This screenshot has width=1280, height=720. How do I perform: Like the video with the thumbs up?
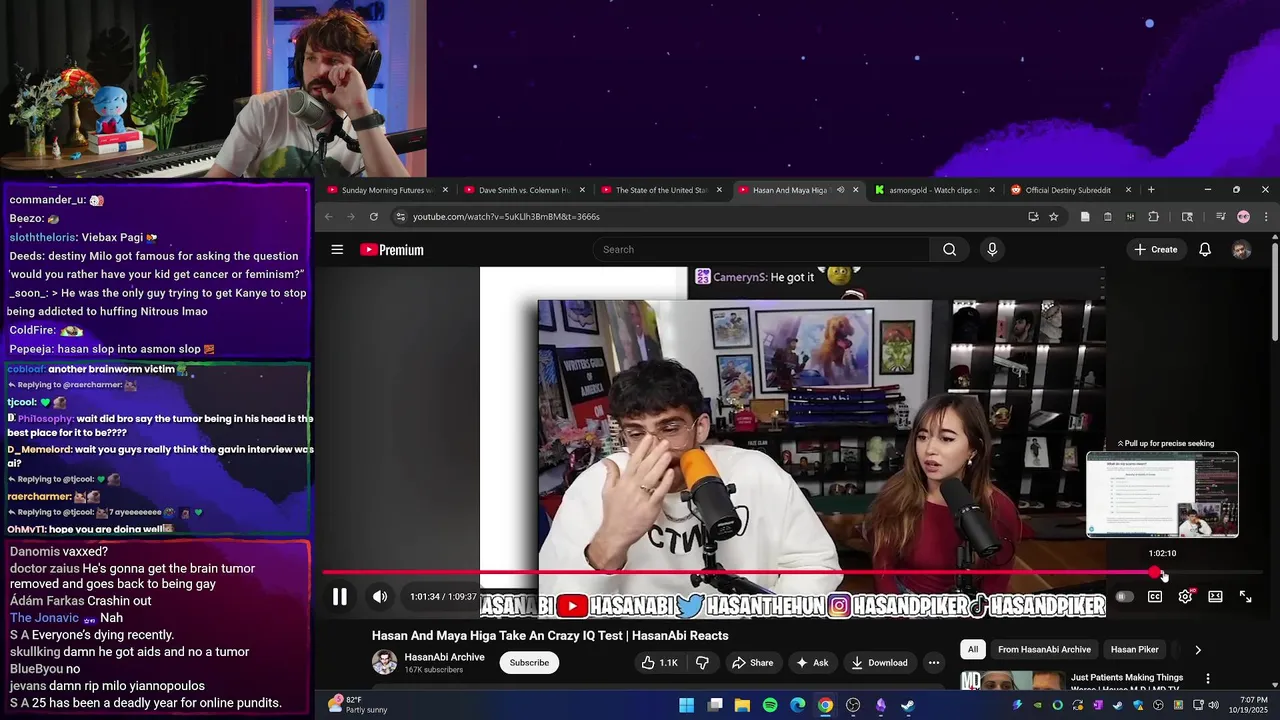[x=659, y=662]
